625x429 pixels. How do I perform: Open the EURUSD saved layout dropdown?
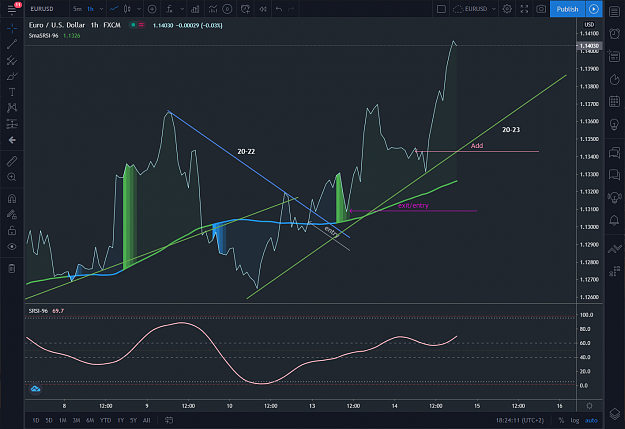pyautogui.click(x=475, y=9)
